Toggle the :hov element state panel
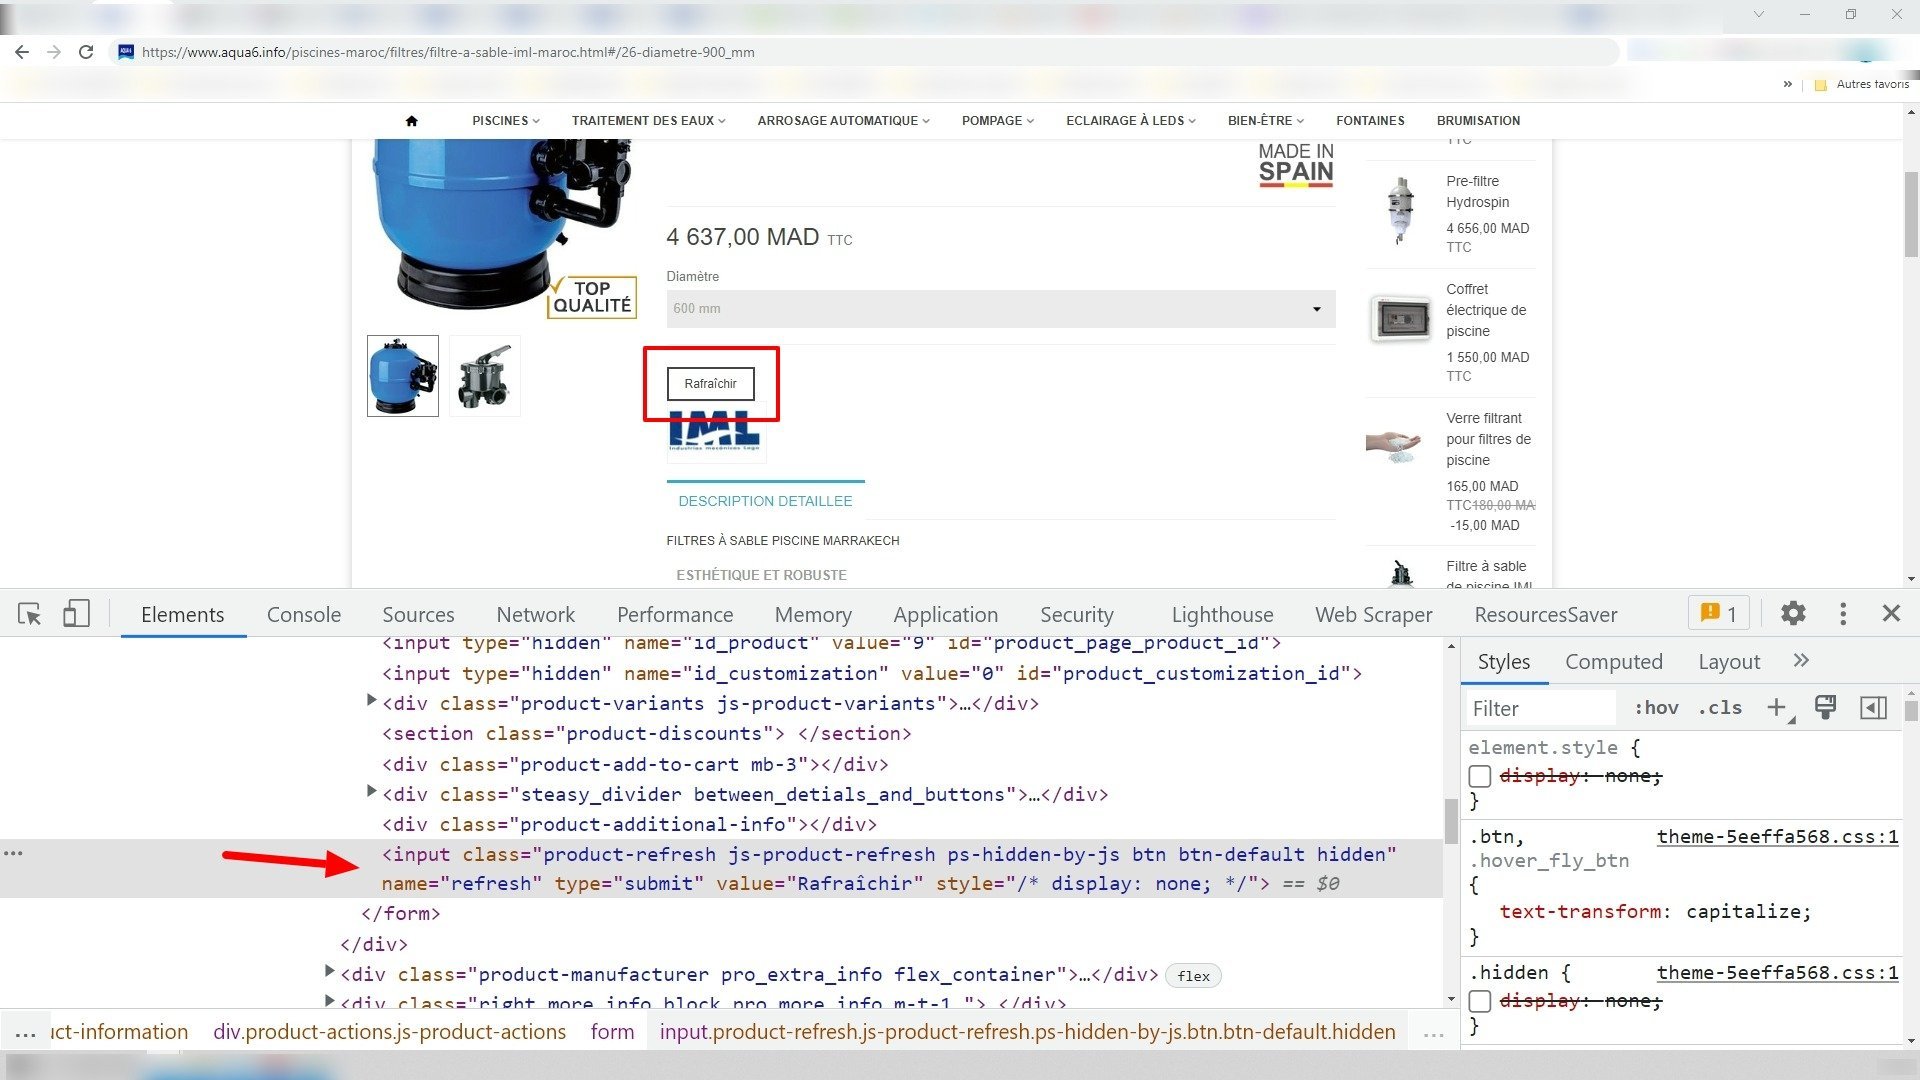Screen dimensions: 1920x1080 (1656, 708)
